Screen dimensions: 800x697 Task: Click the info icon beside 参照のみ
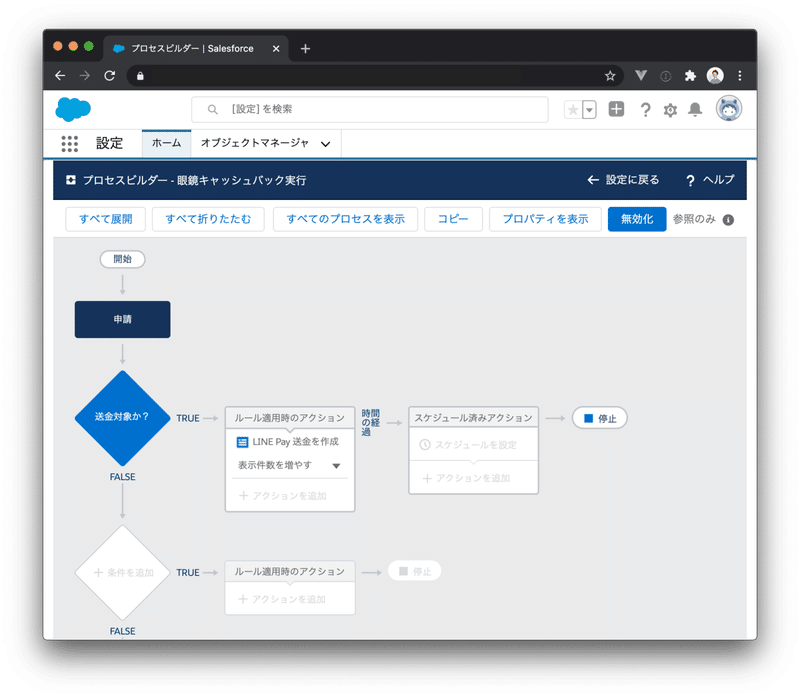click(x=729, y=220)
